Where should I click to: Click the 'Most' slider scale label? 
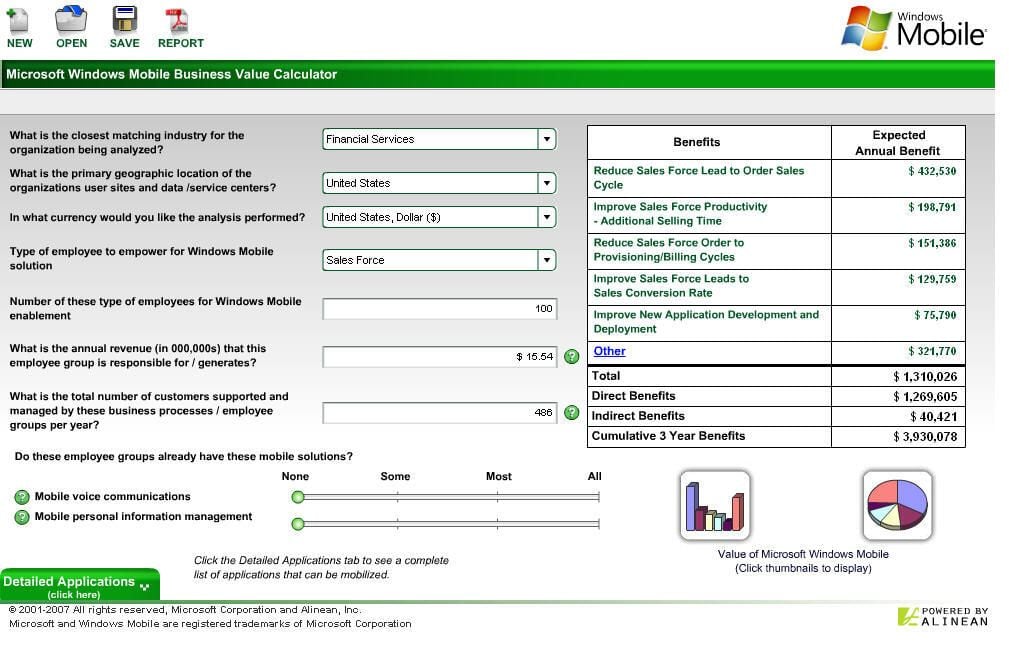pyautogui.click(x=499, y=476)
